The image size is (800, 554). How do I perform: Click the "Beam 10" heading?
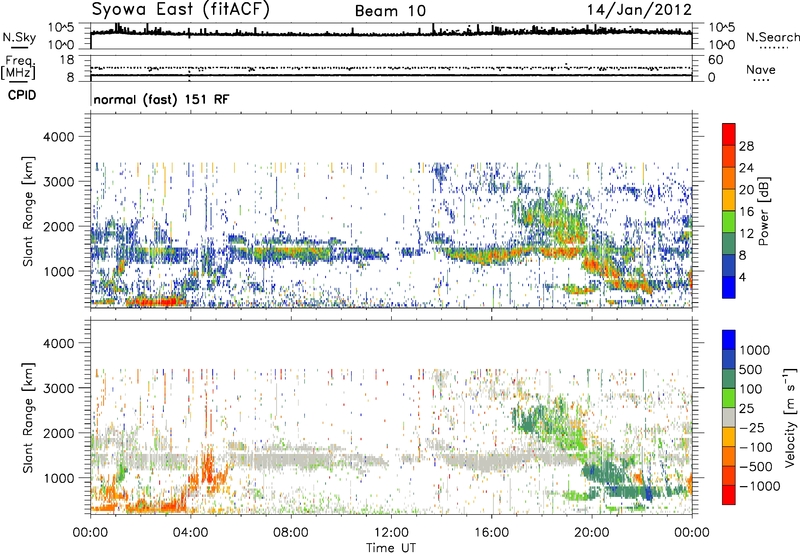(x=390, y=11)
